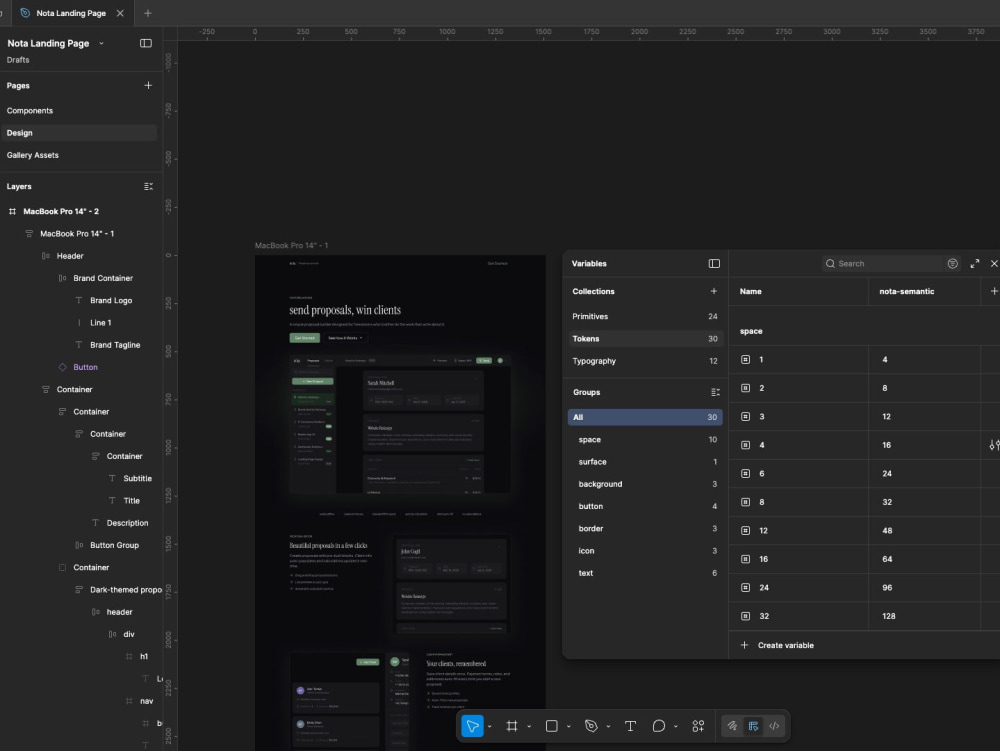1000x751 pixels.
Task: Select the space group
Action: click(x=645, y=439)
